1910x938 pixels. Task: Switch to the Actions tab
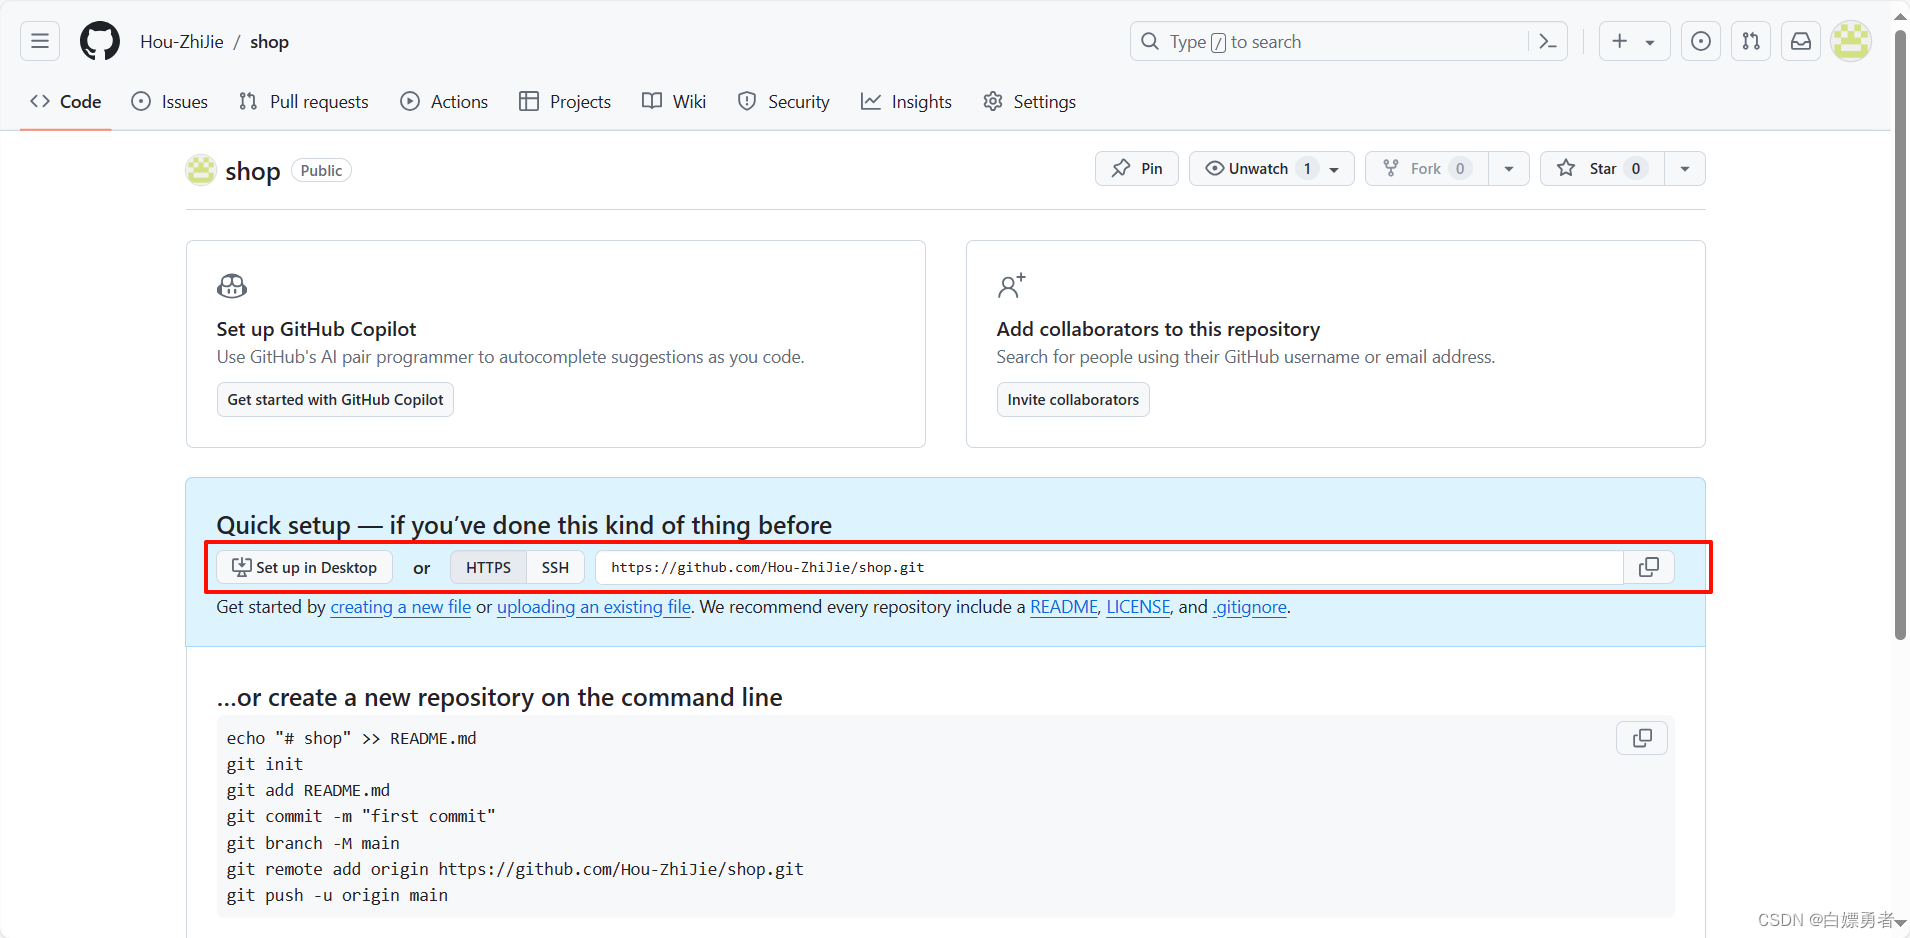(444, 101)
